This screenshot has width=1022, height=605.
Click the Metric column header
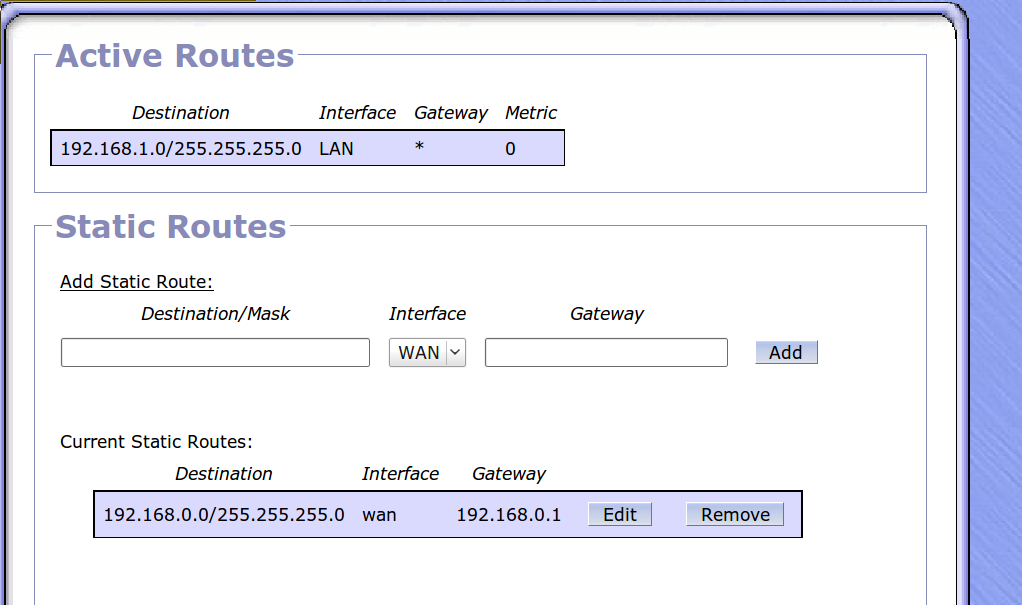point(531,113)
